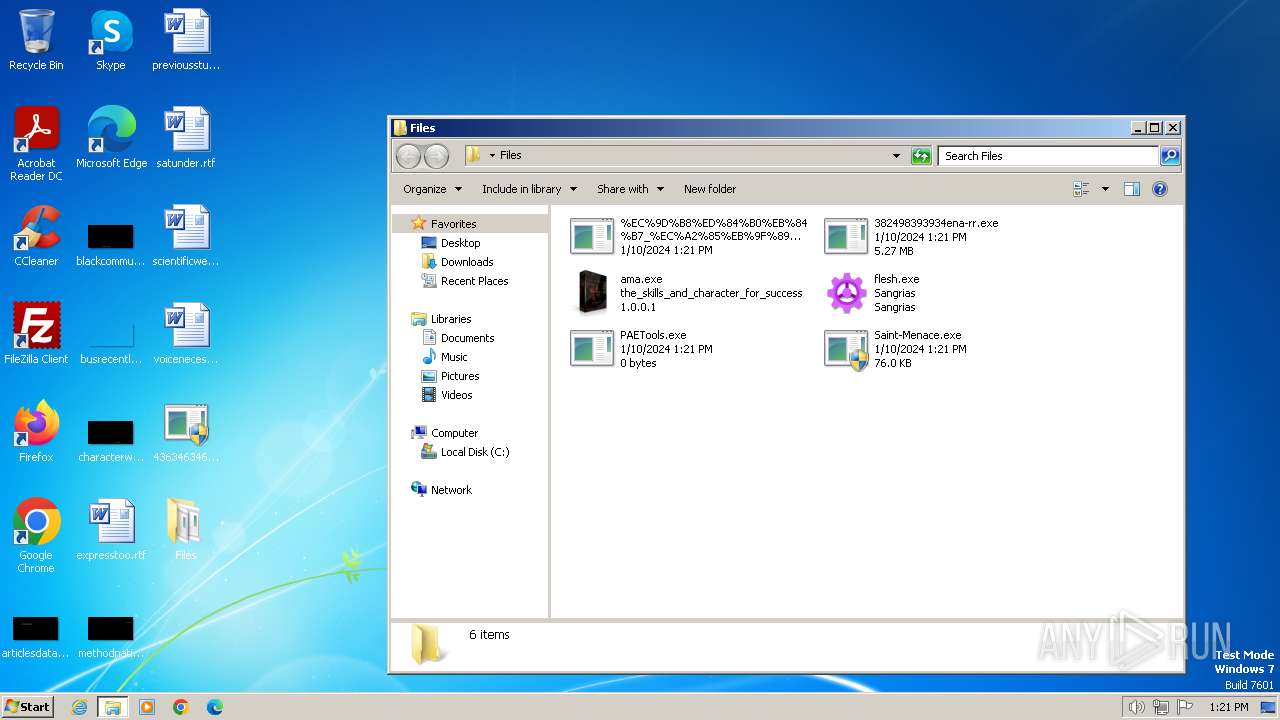1280x720 pixels.
Task: Select the voiceneces document on desktop
Action: [x=186, y=334]
